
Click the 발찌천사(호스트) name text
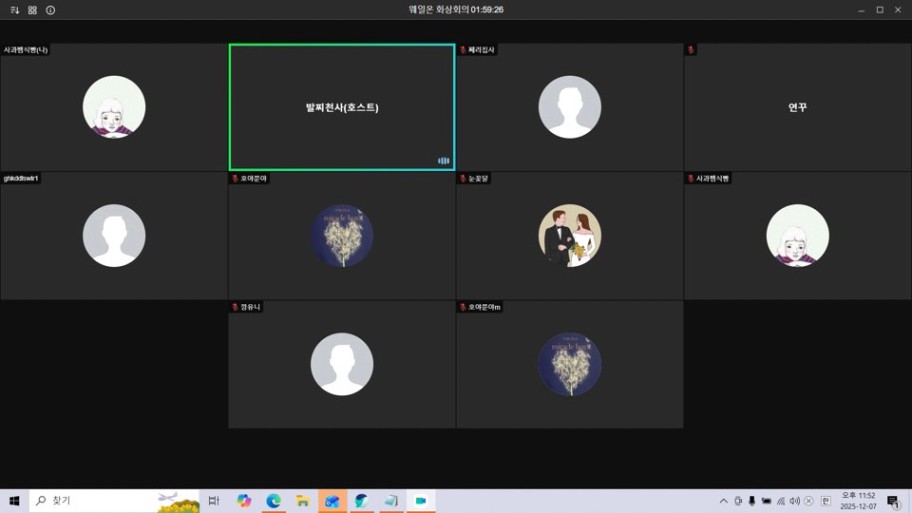[342, 108]
